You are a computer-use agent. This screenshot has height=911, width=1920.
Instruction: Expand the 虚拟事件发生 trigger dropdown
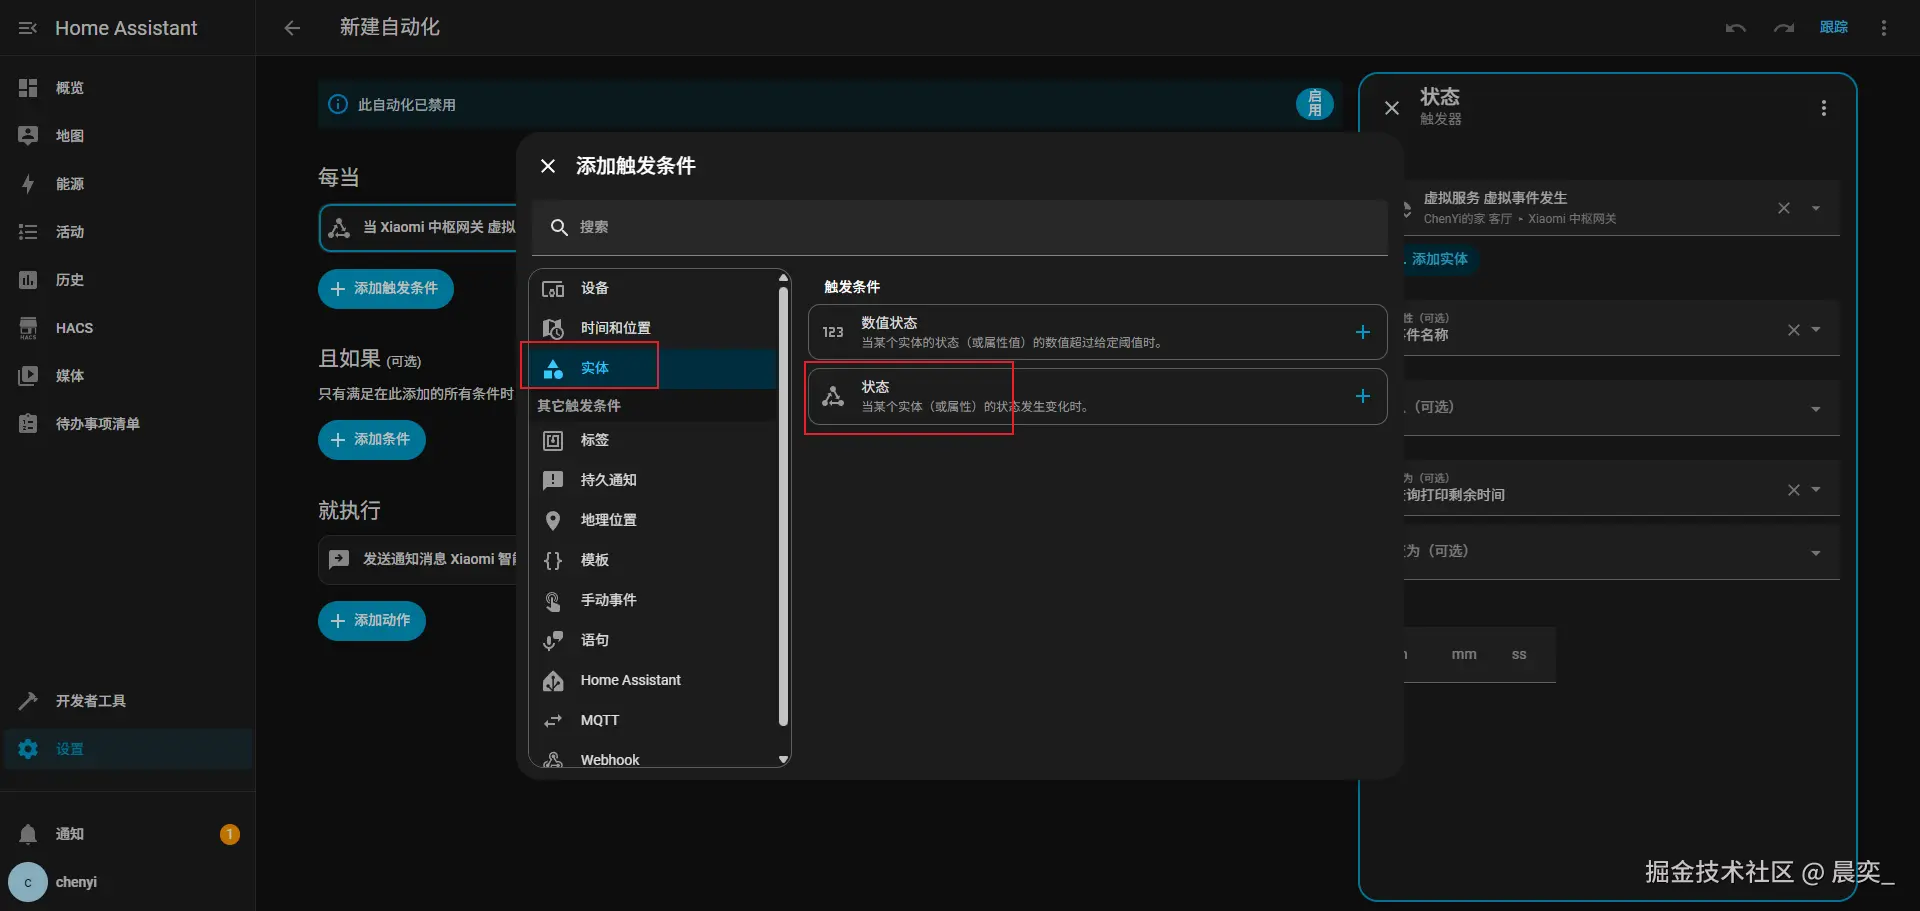(x=1818, y=208)
